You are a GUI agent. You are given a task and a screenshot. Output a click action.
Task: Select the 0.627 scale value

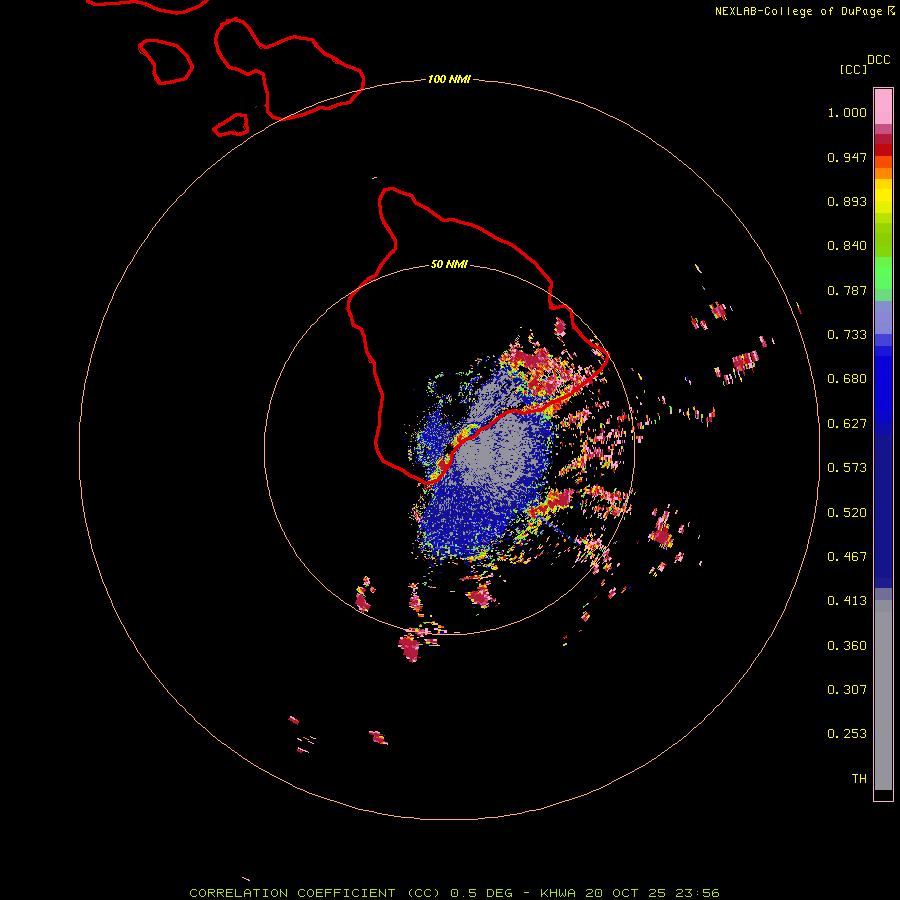click(x=847, y=424)
